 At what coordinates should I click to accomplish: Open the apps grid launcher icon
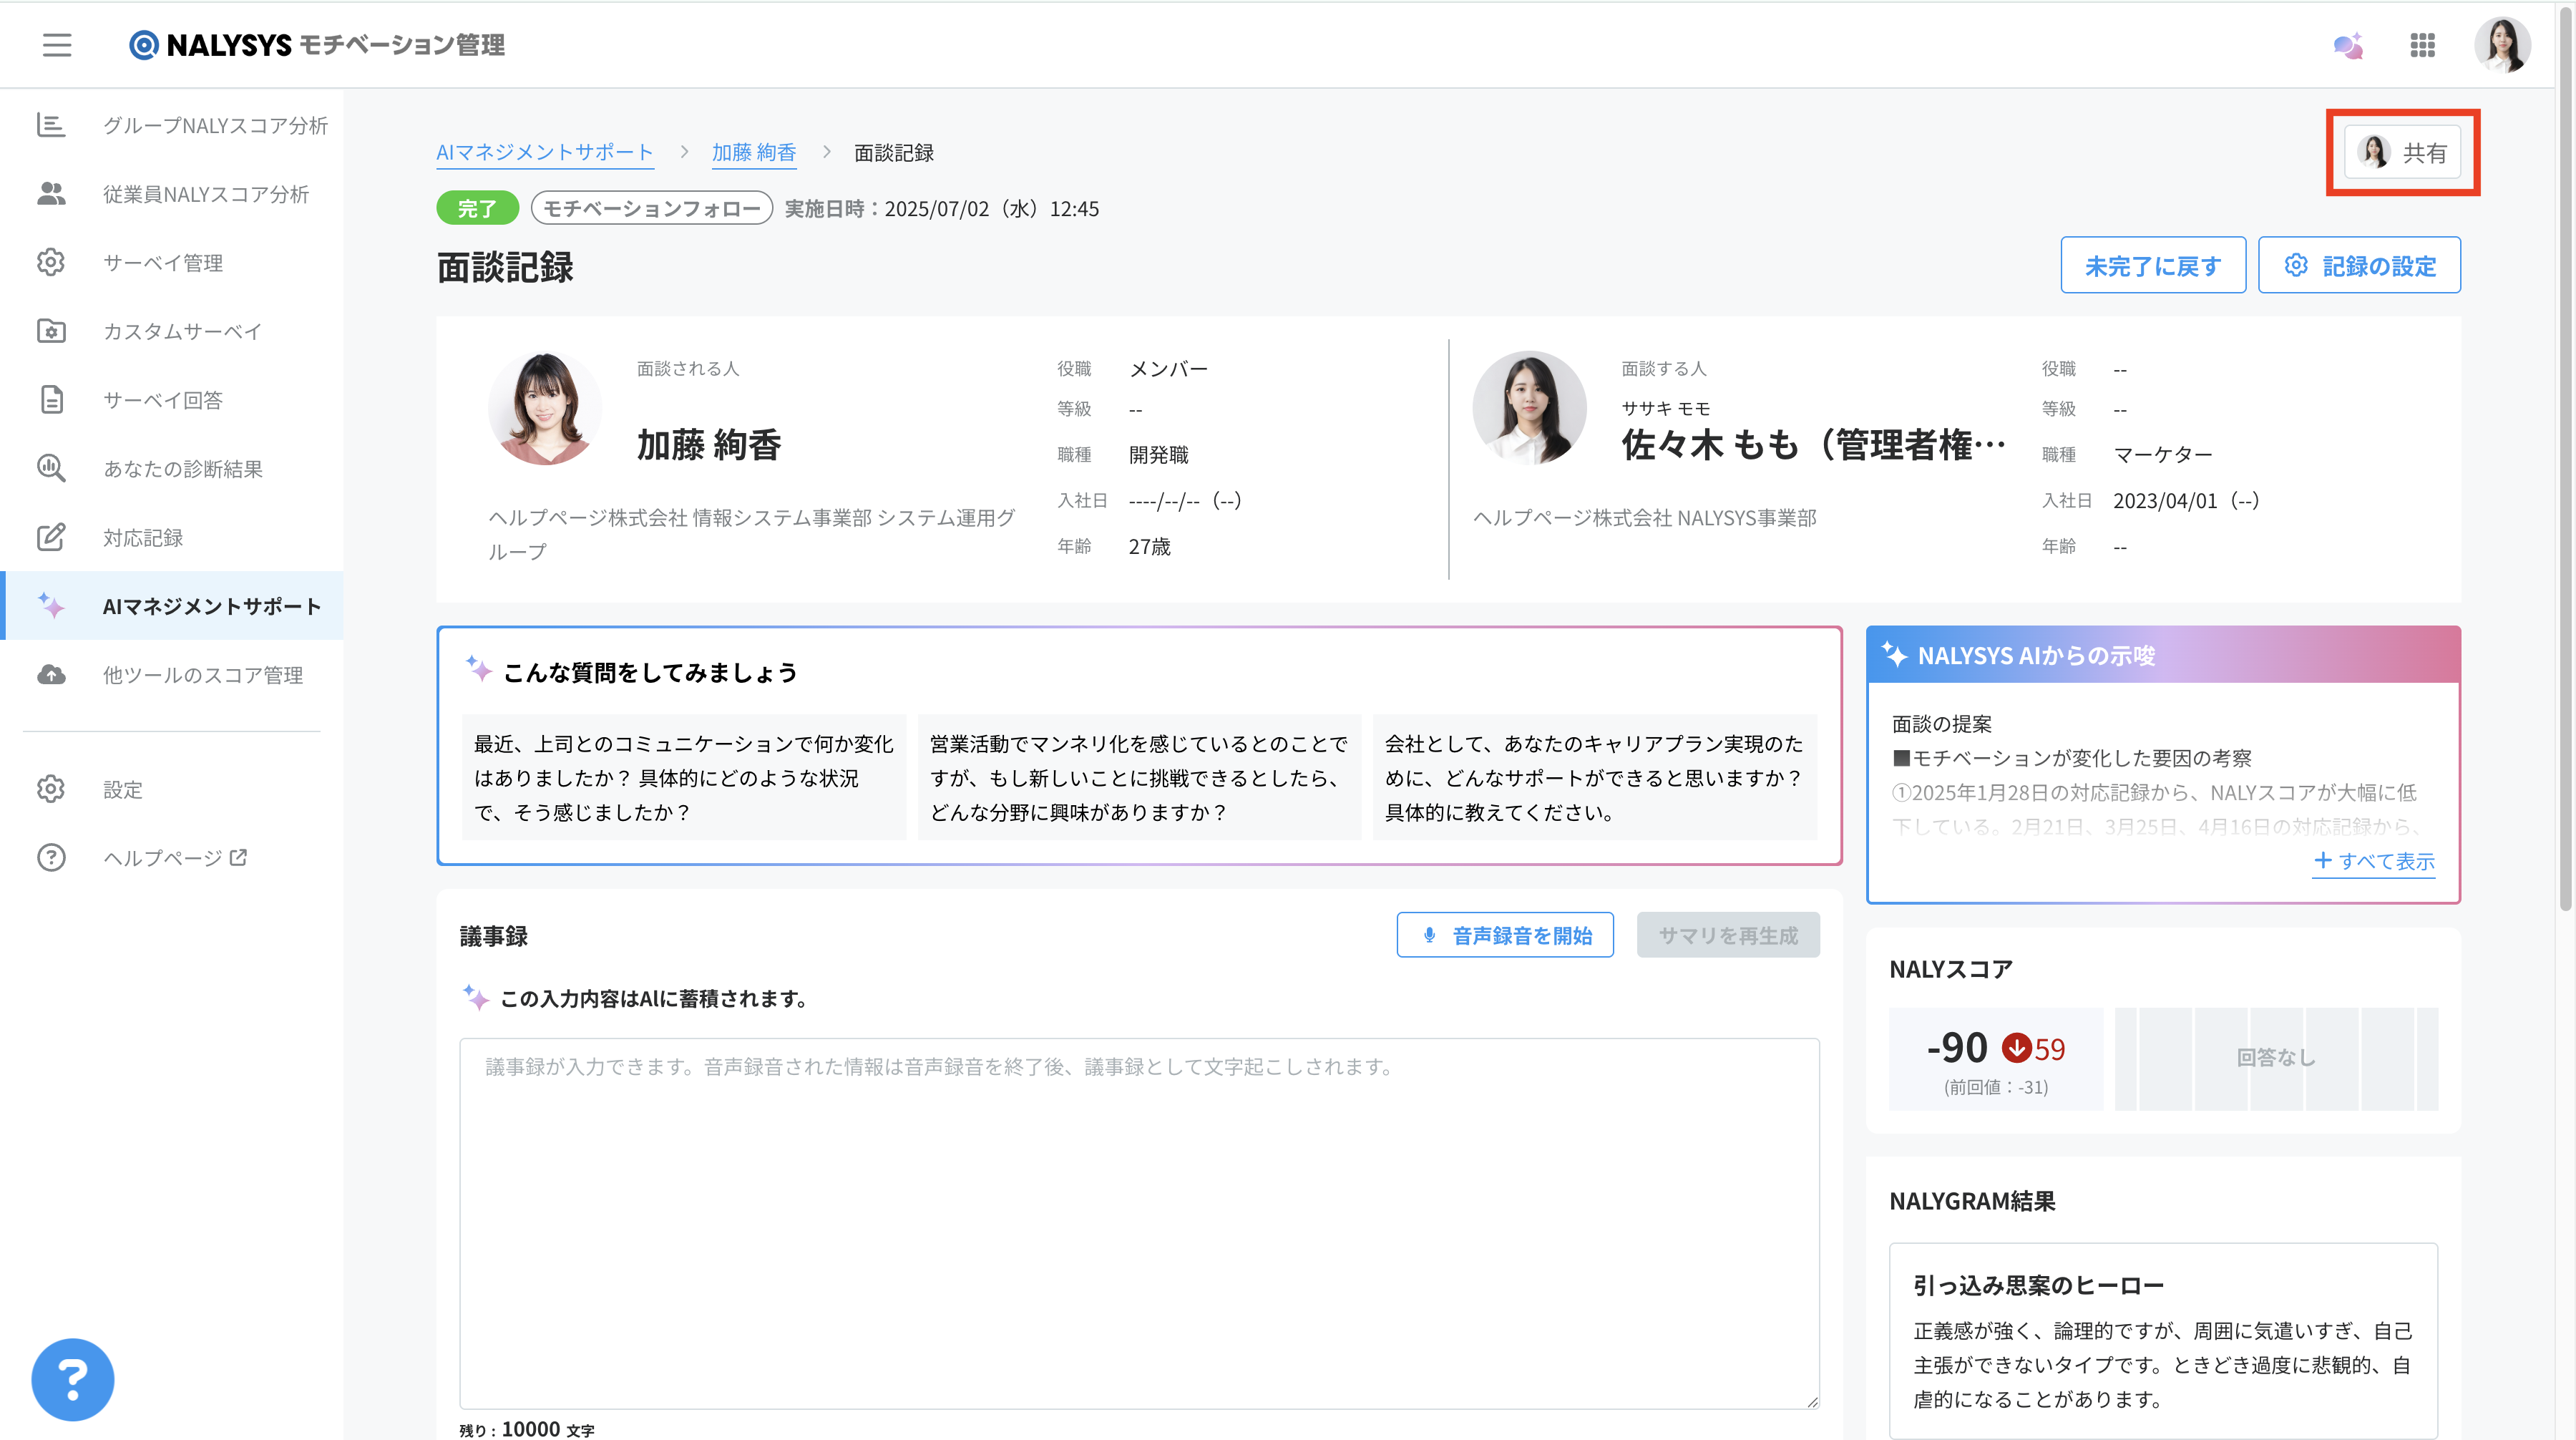click(x=2422, y=45)
